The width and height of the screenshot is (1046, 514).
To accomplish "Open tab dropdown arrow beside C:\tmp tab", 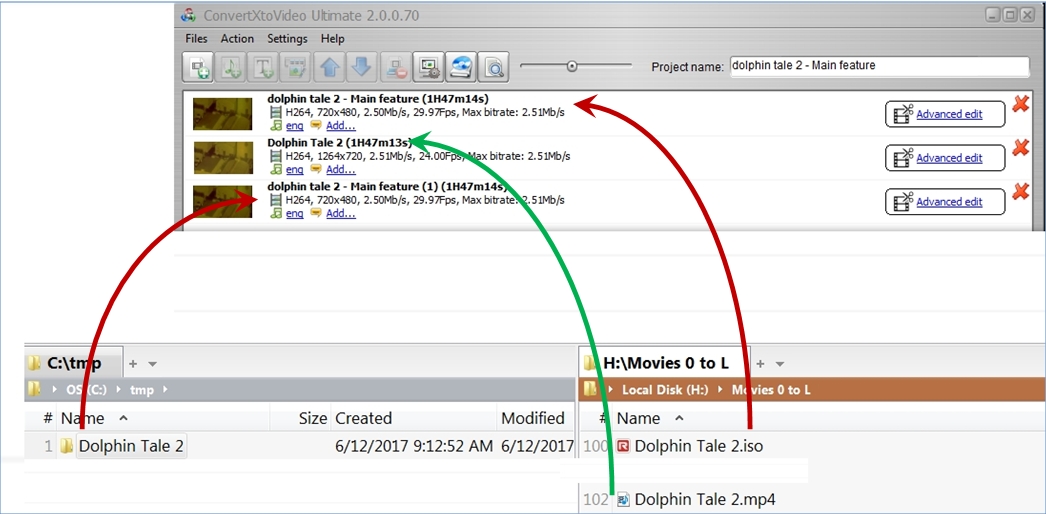I will [x=152, y=364].
